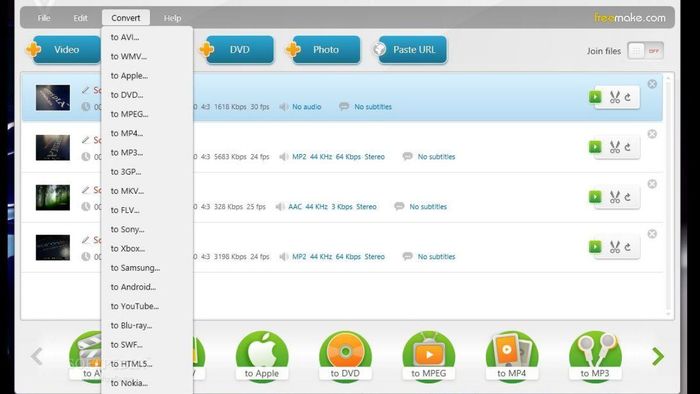Choose 'to 3GP...' menu entry

click(x=147, y=171)
